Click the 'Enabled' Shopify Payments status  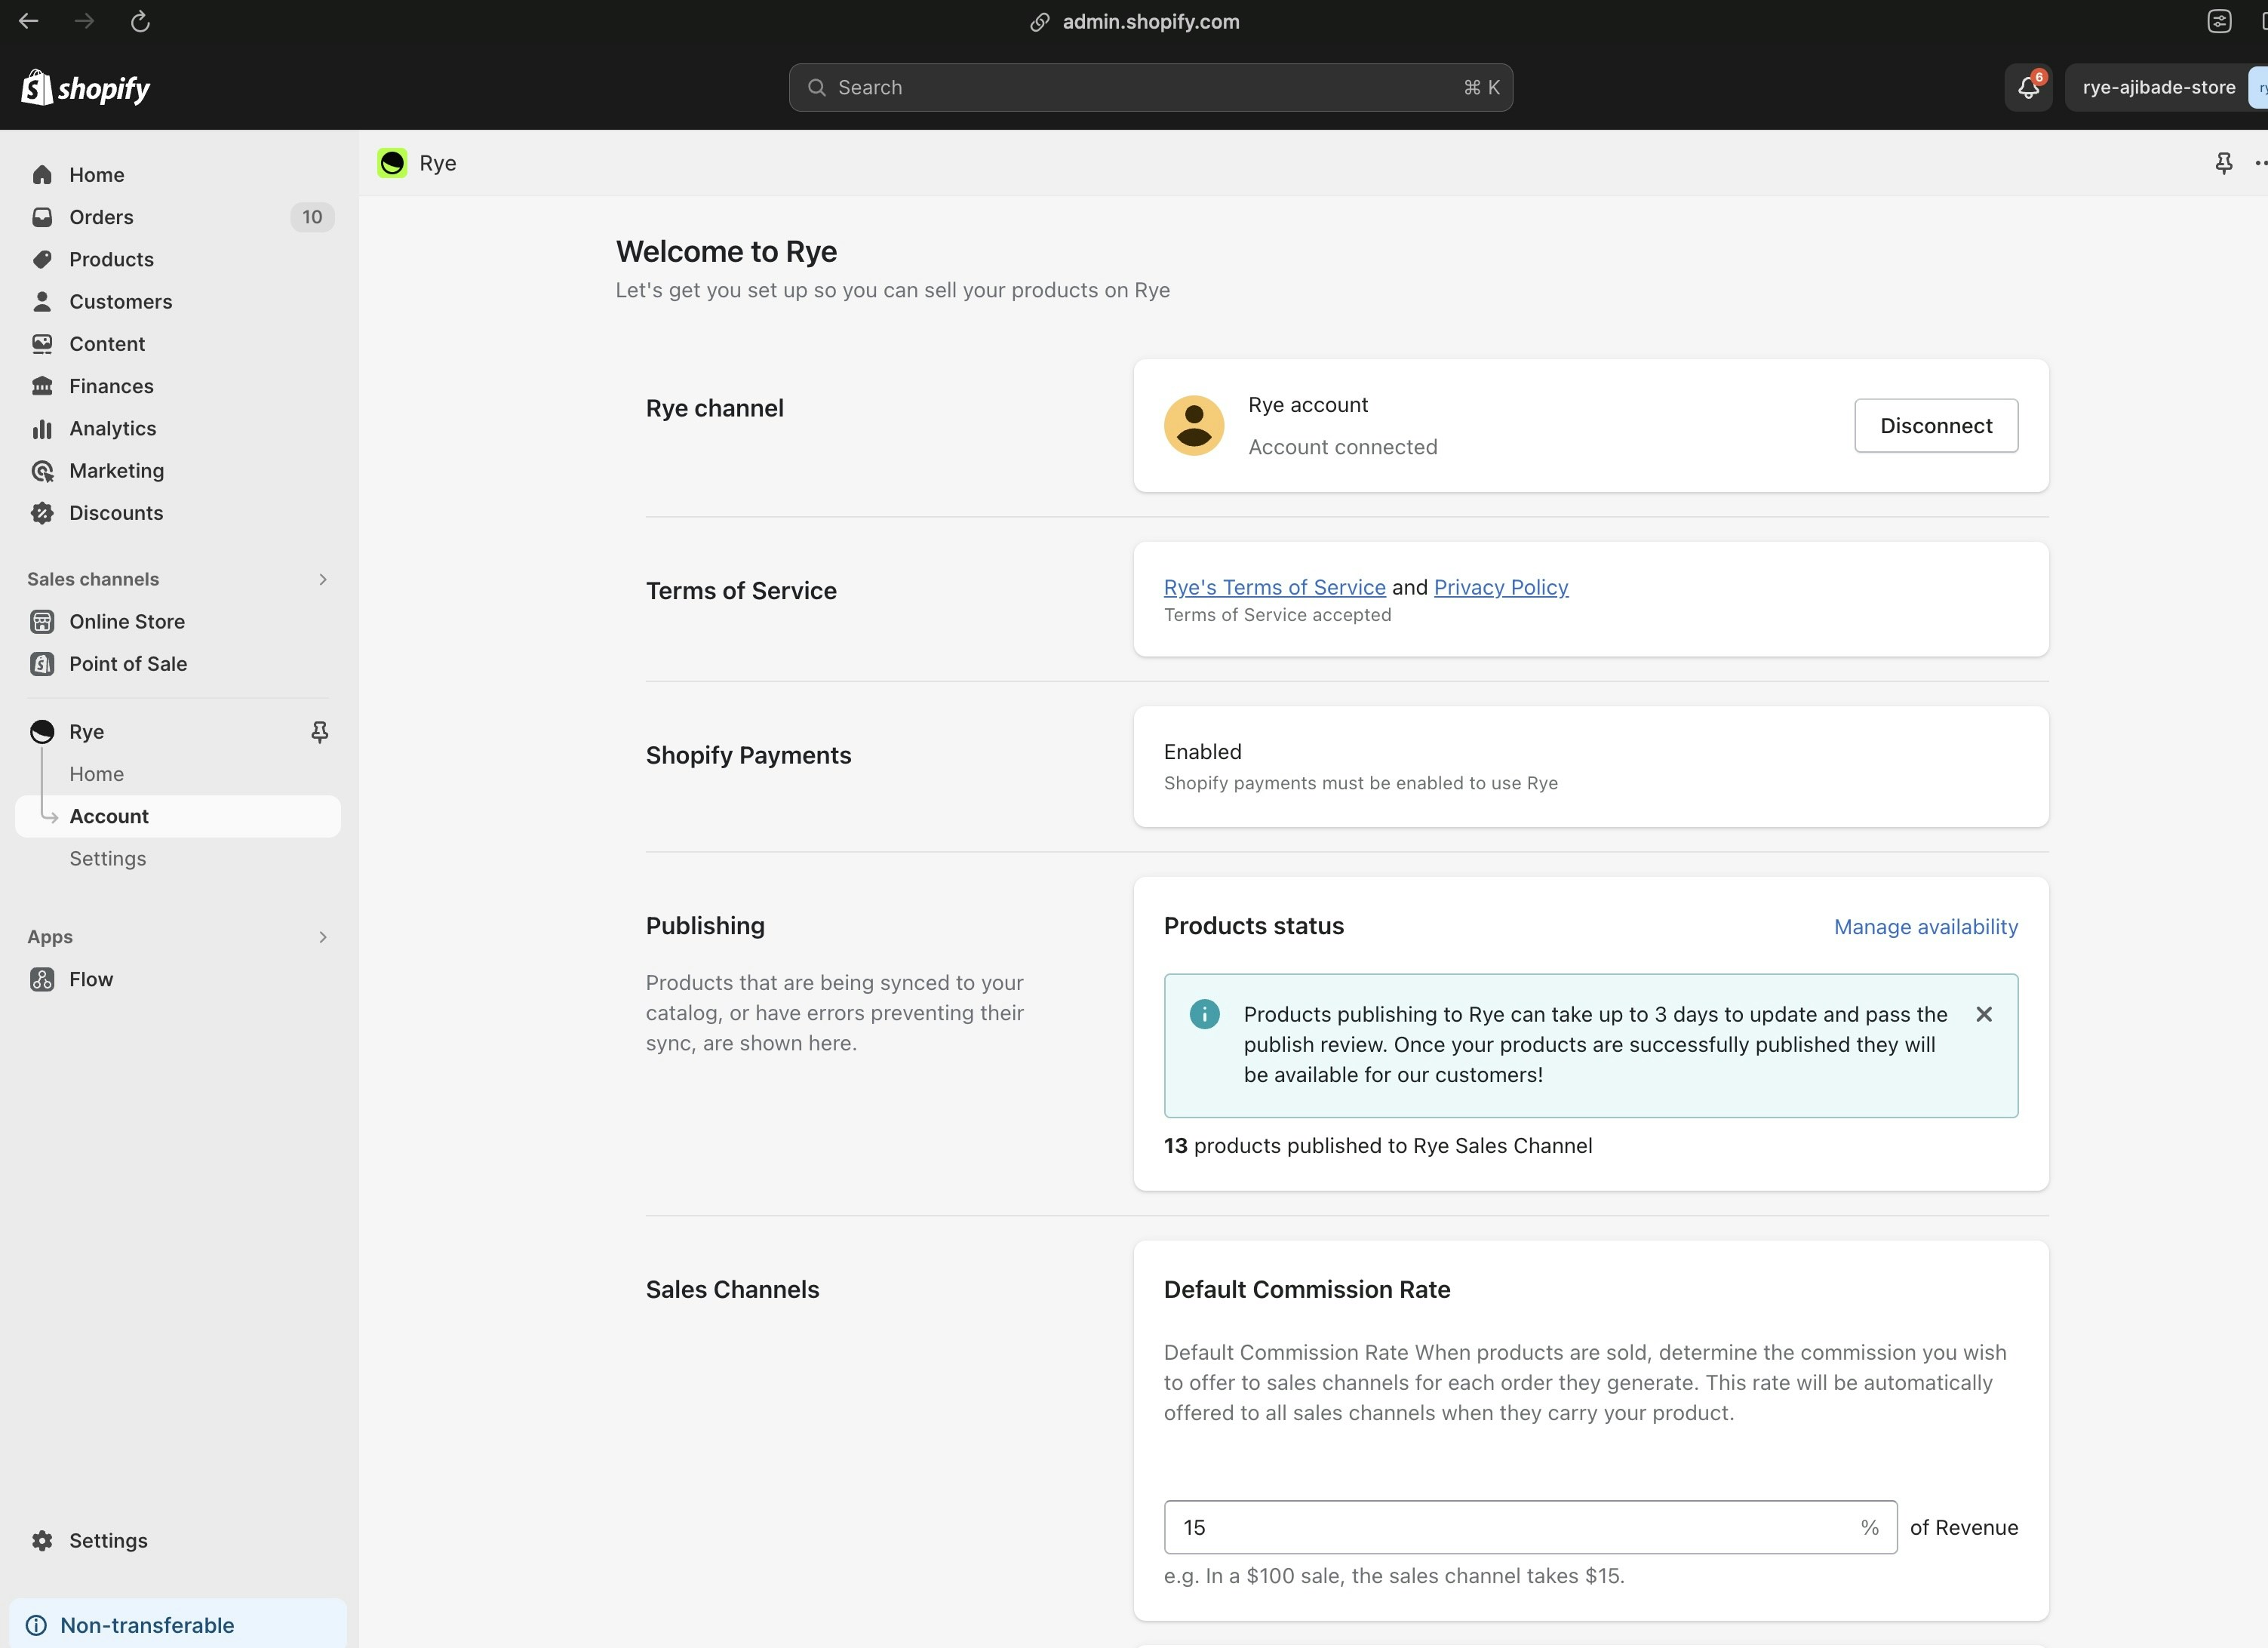1203,752
